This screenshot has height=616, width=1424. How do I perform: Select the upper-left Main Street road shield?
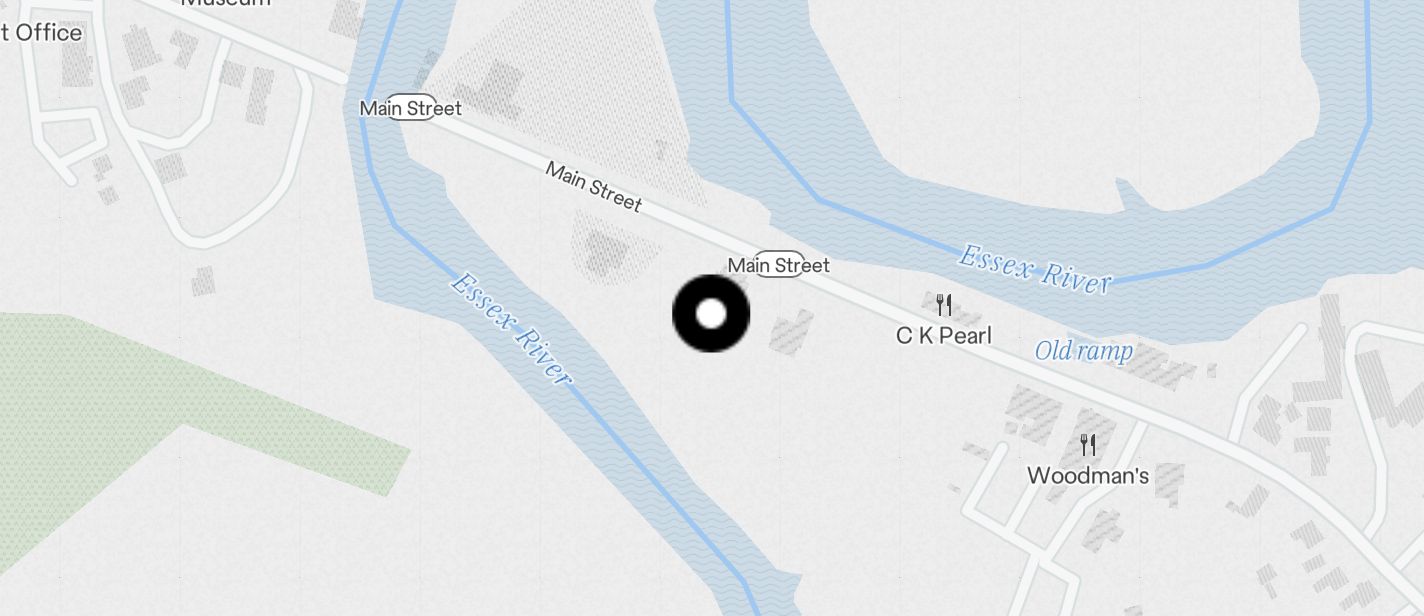[x=411, y=108]
